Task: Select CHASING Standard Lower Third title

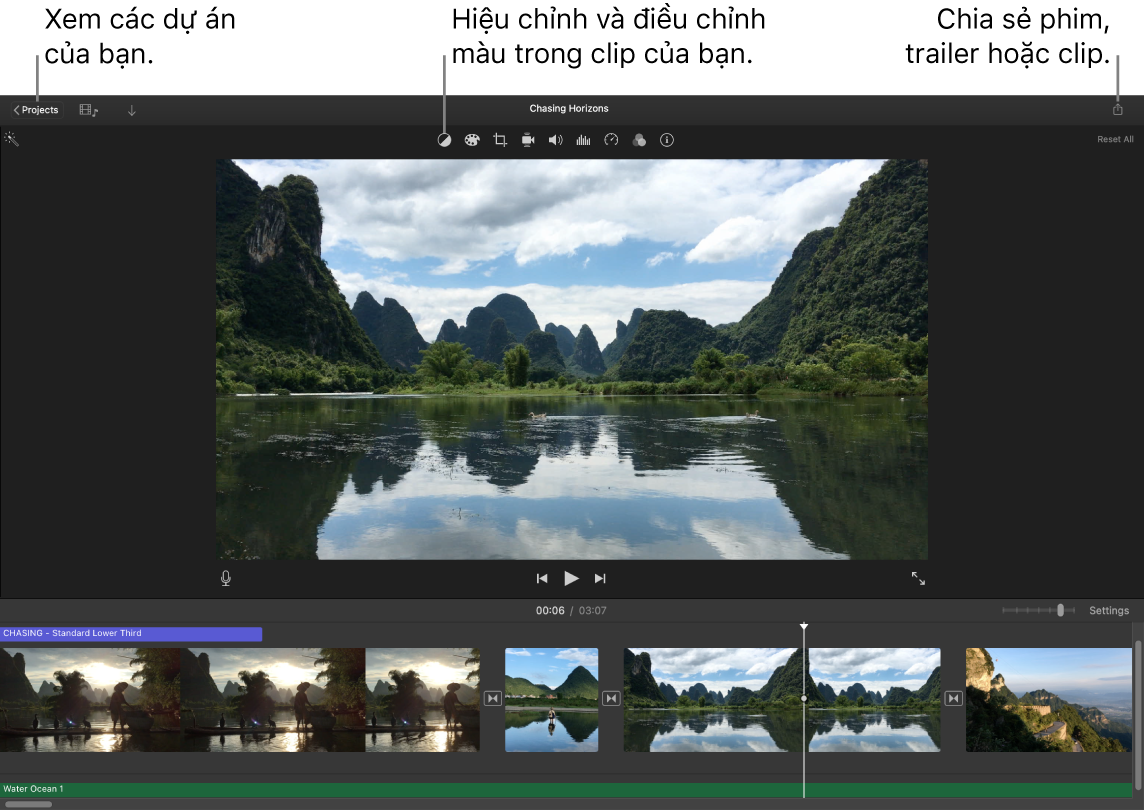Action: coord(131,634)
